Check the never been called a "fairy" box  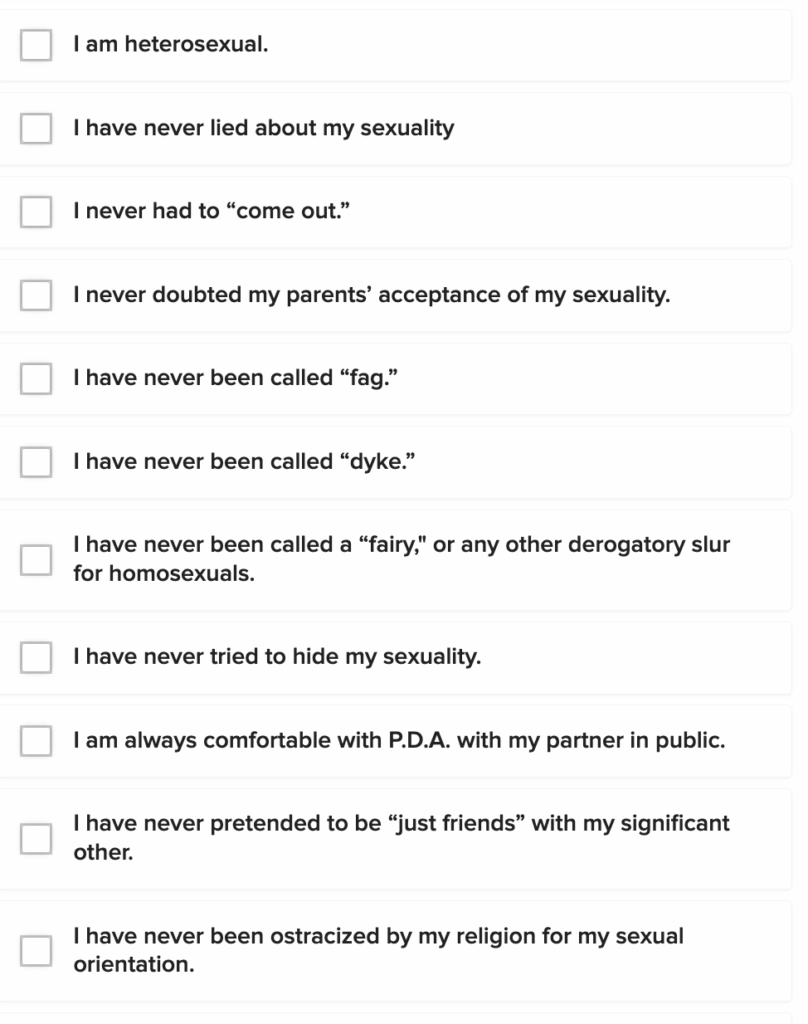pos(36,560)
